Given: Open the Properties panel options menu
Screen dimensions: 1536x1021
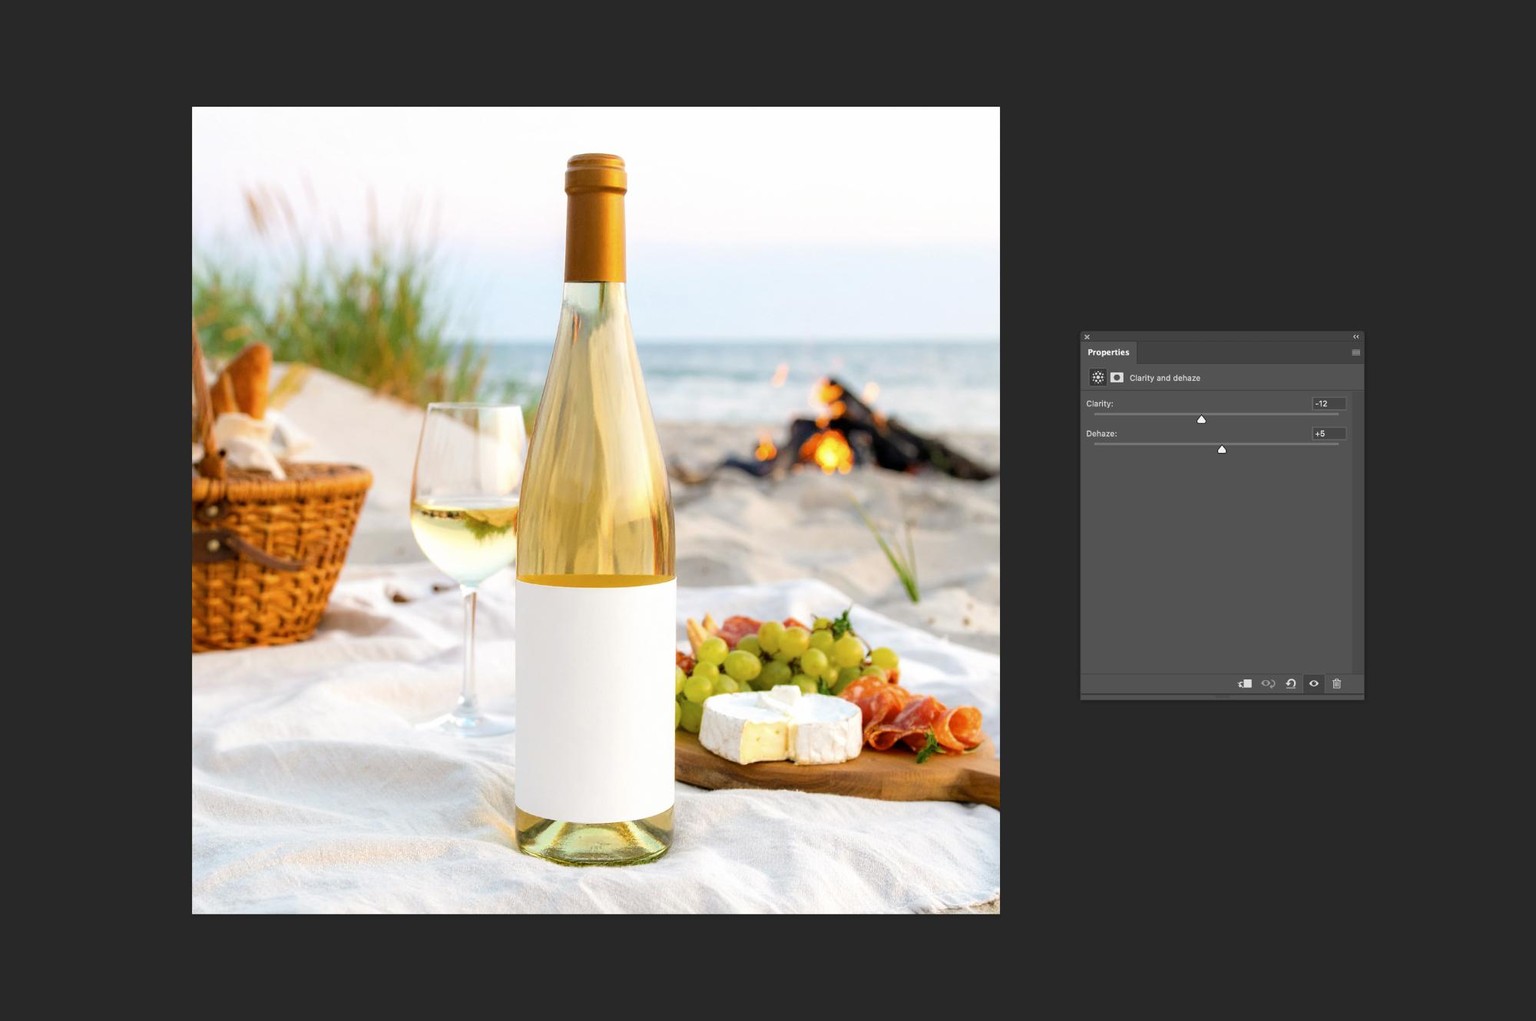Looking at the screenshot, I should point(1356,352).
